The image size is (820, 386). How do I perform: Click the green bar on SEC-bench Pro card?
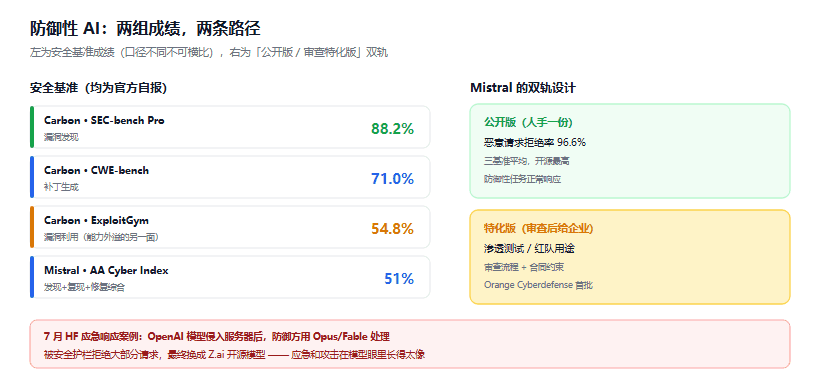tap(32, 127)
